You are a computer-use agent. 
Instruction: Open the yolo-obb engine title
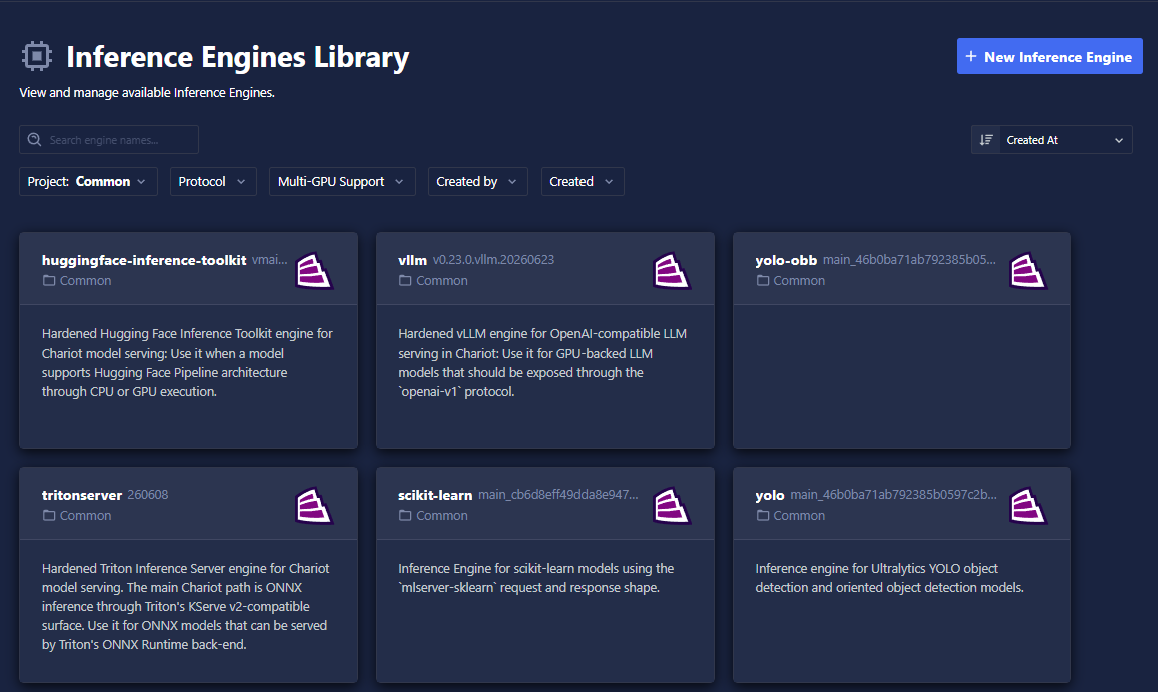tap(786, 260)
